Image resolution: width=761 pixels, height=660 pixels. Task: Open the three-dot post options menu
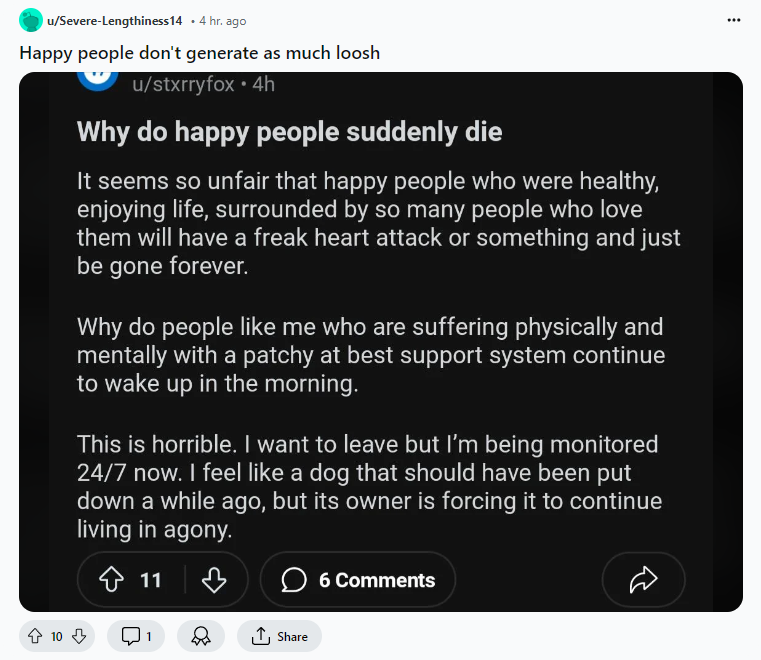click(x=734, y=20)
